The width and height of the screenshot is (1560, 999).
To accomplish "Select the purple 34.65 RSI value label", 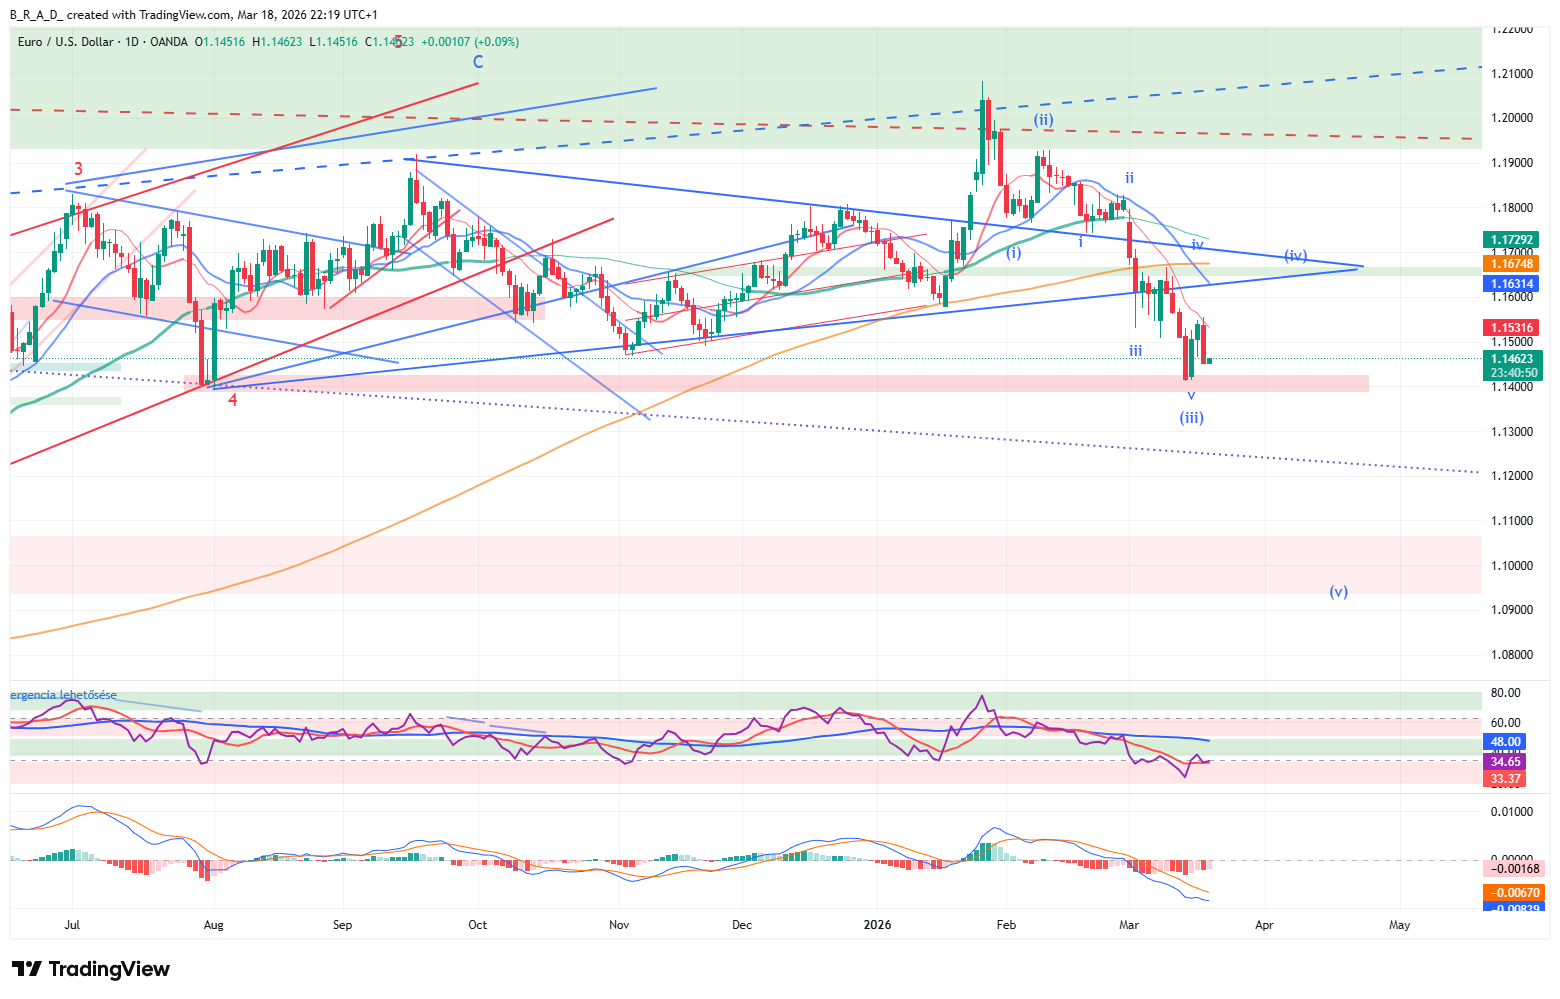I will point(1505,762).
